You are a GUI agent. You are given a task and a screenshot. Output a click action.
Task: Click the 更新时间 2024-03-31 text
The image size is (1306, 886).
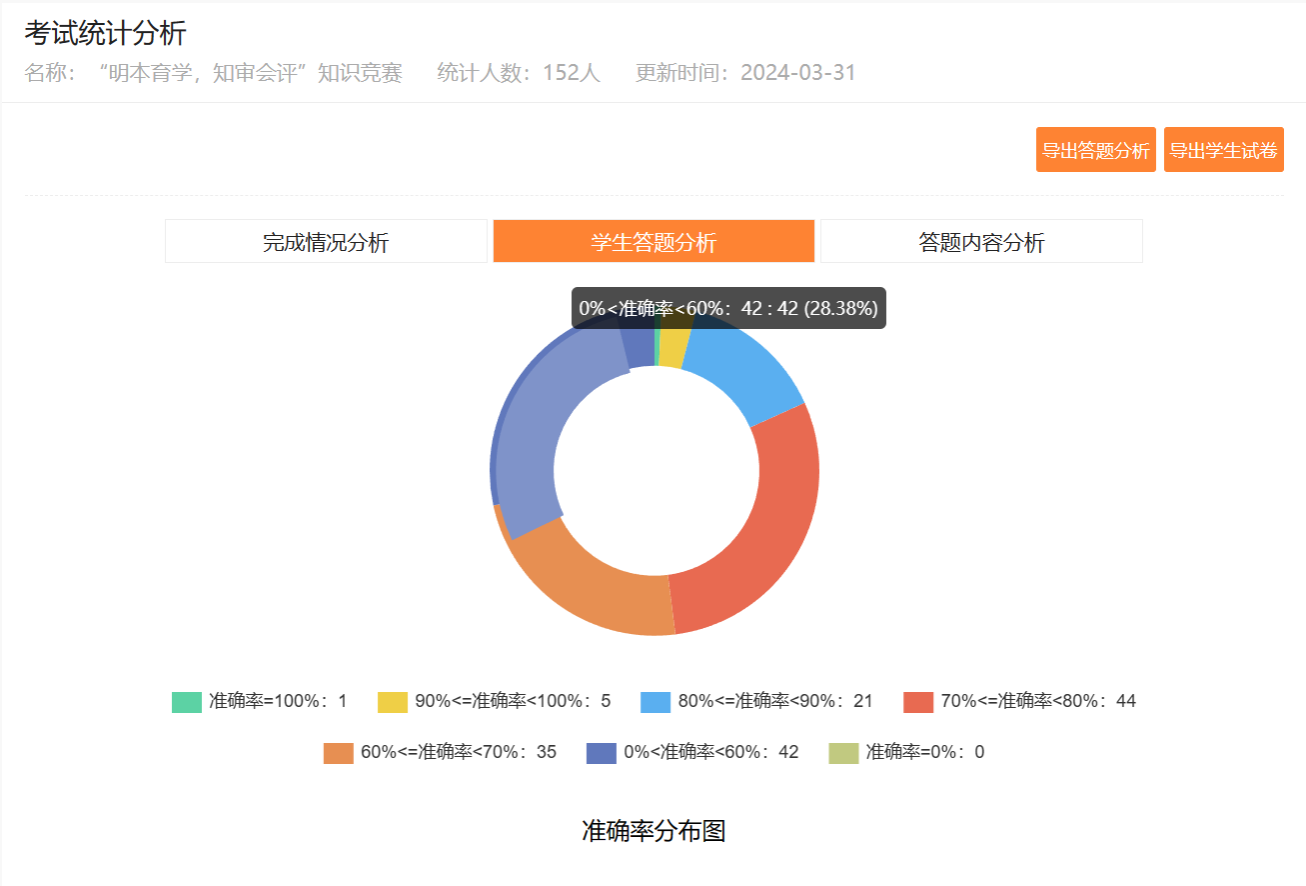pyautogui.click(x=745, y=73)
